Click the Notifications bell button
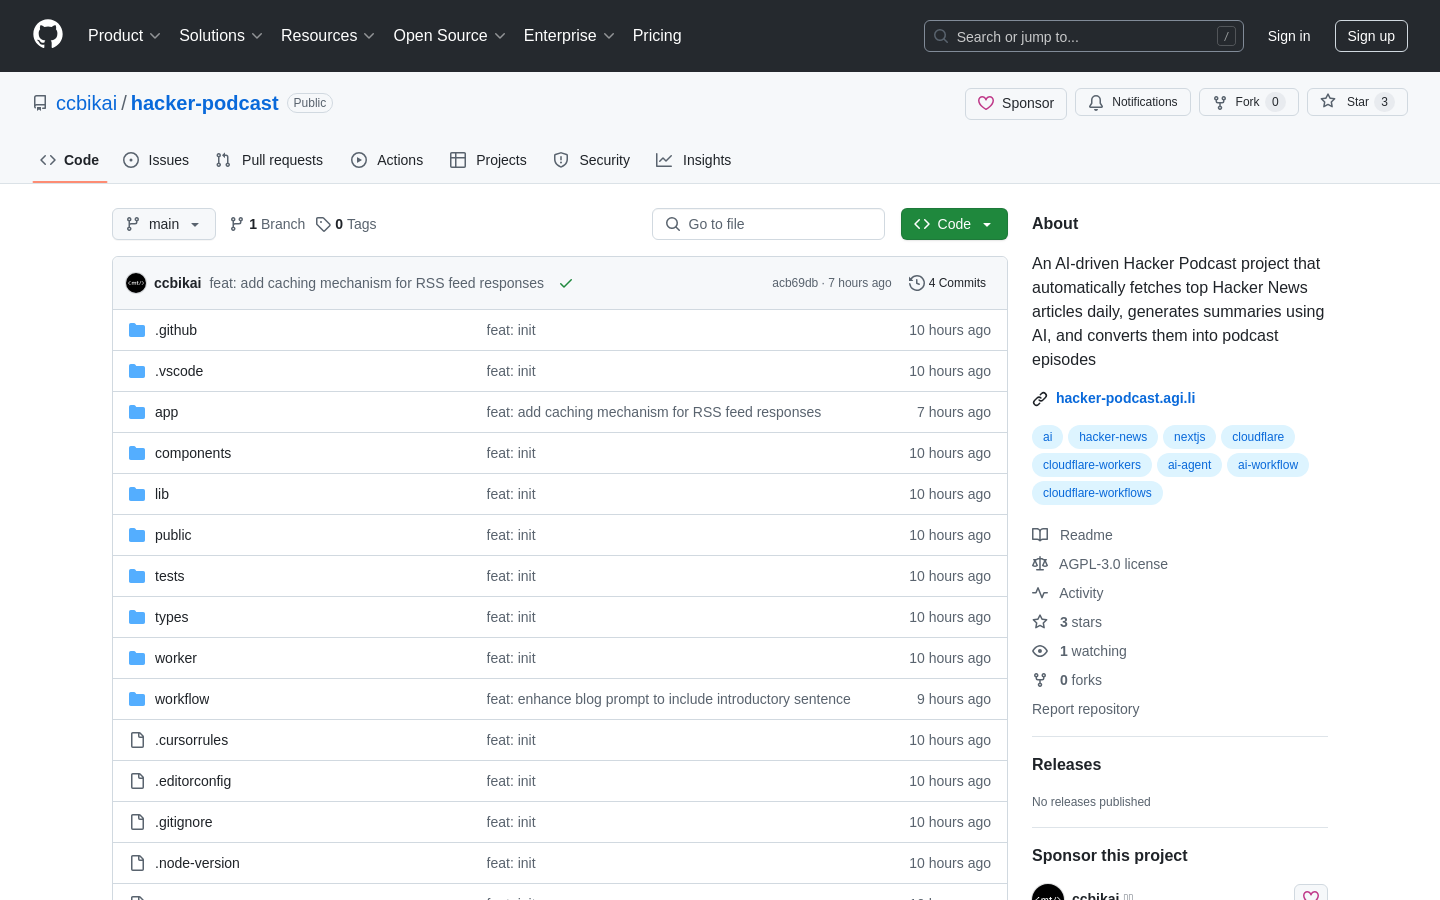Viewport: 1440px width, 900px height. click(x=1133, y=102)
